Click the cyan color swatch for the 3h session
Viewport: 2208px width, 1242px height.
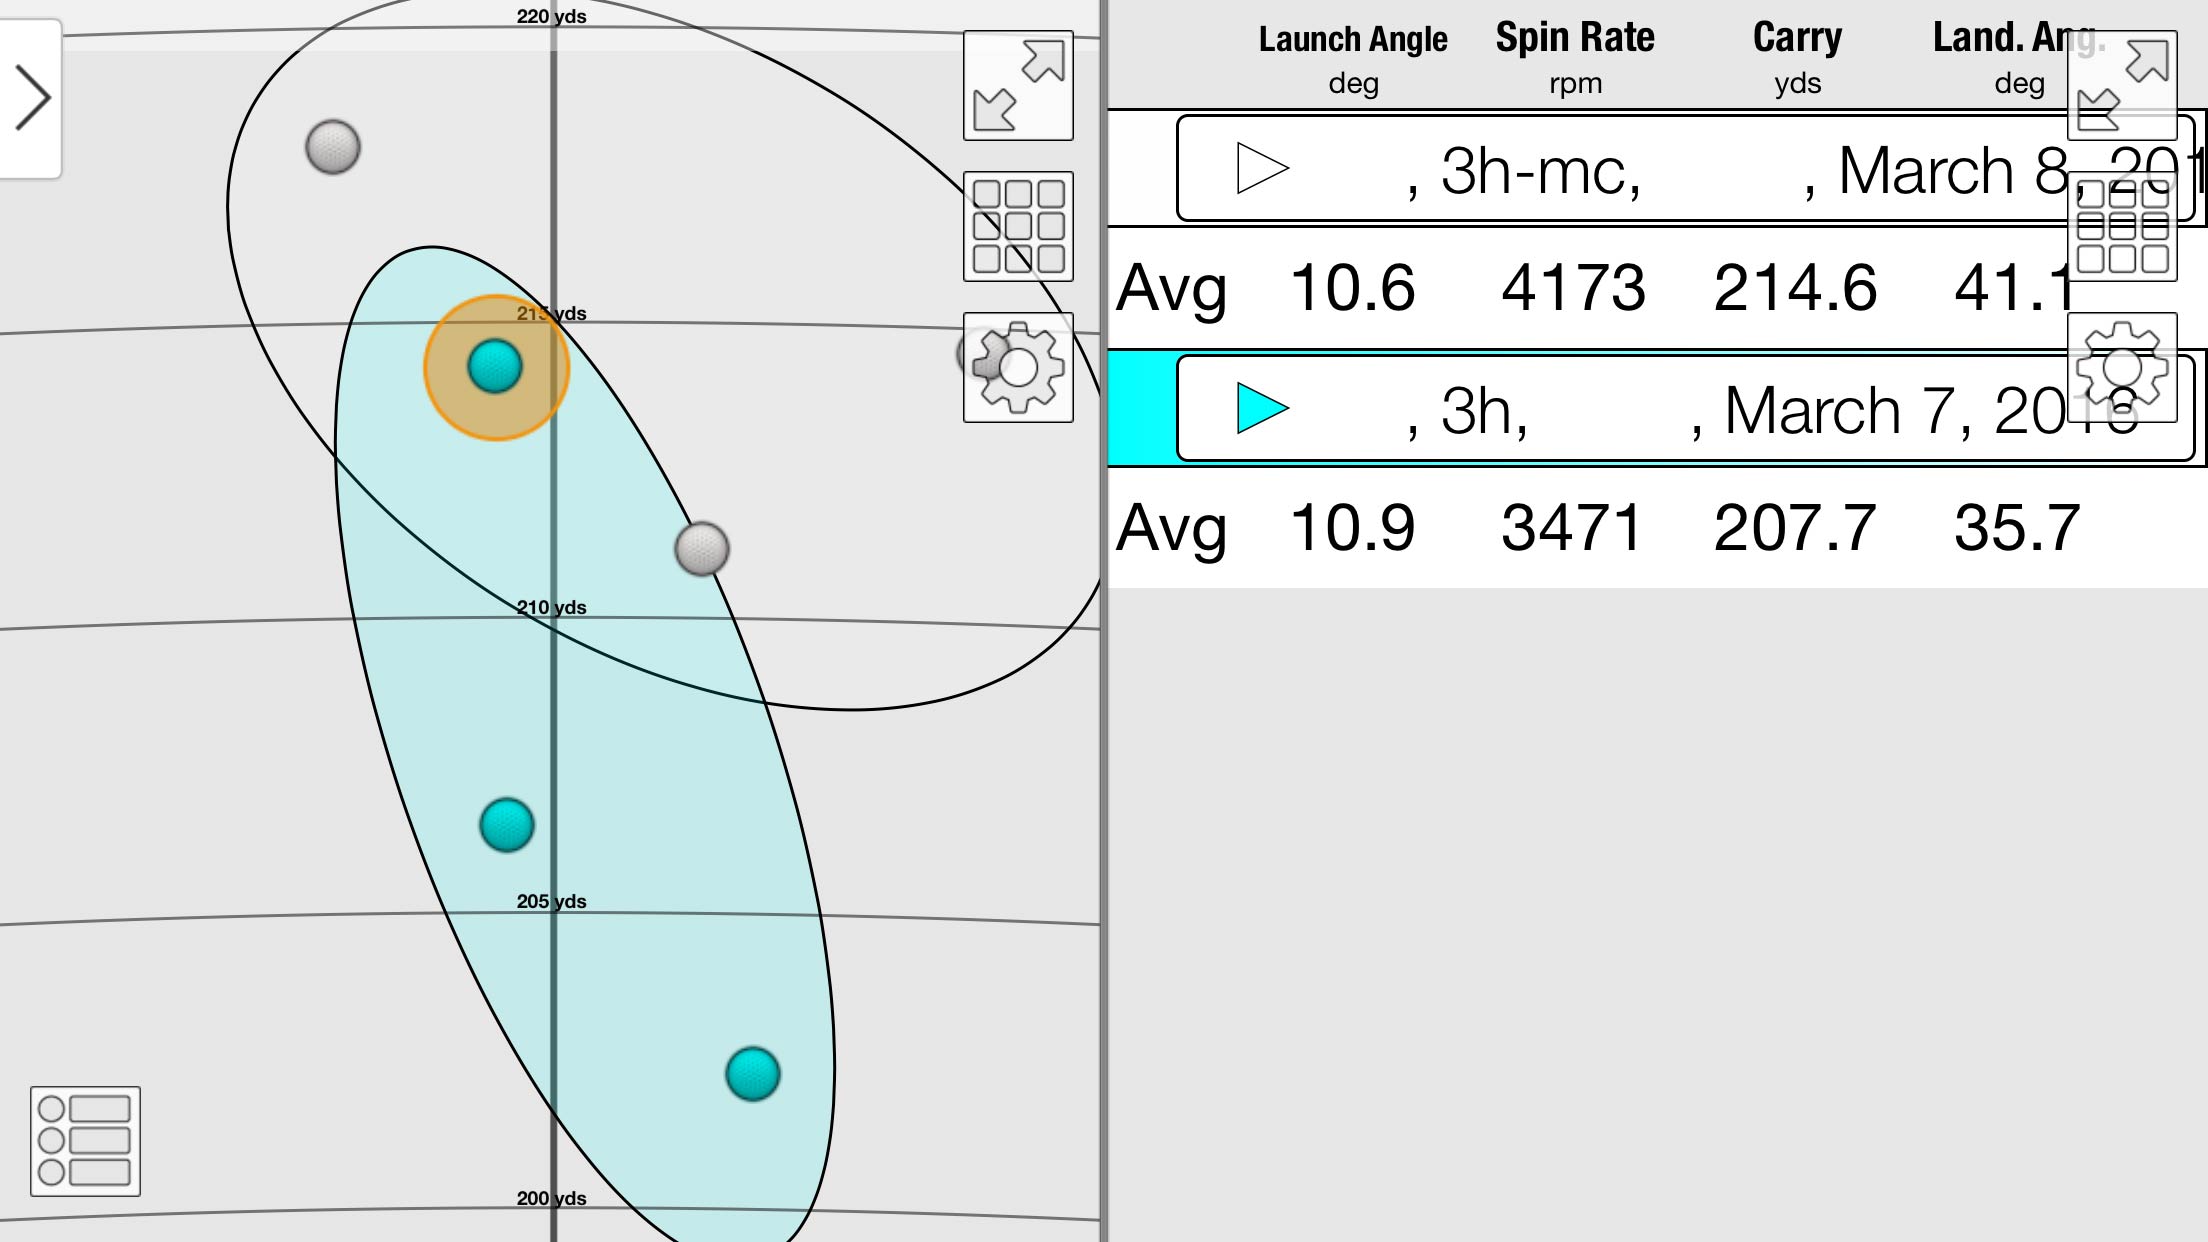[1142, 408]
